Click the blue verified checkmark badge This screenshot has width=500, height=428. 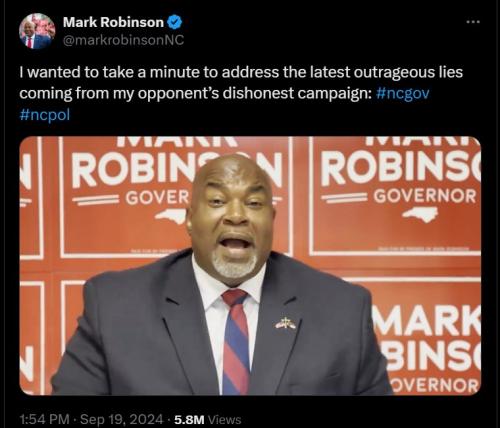pos(175,22)
